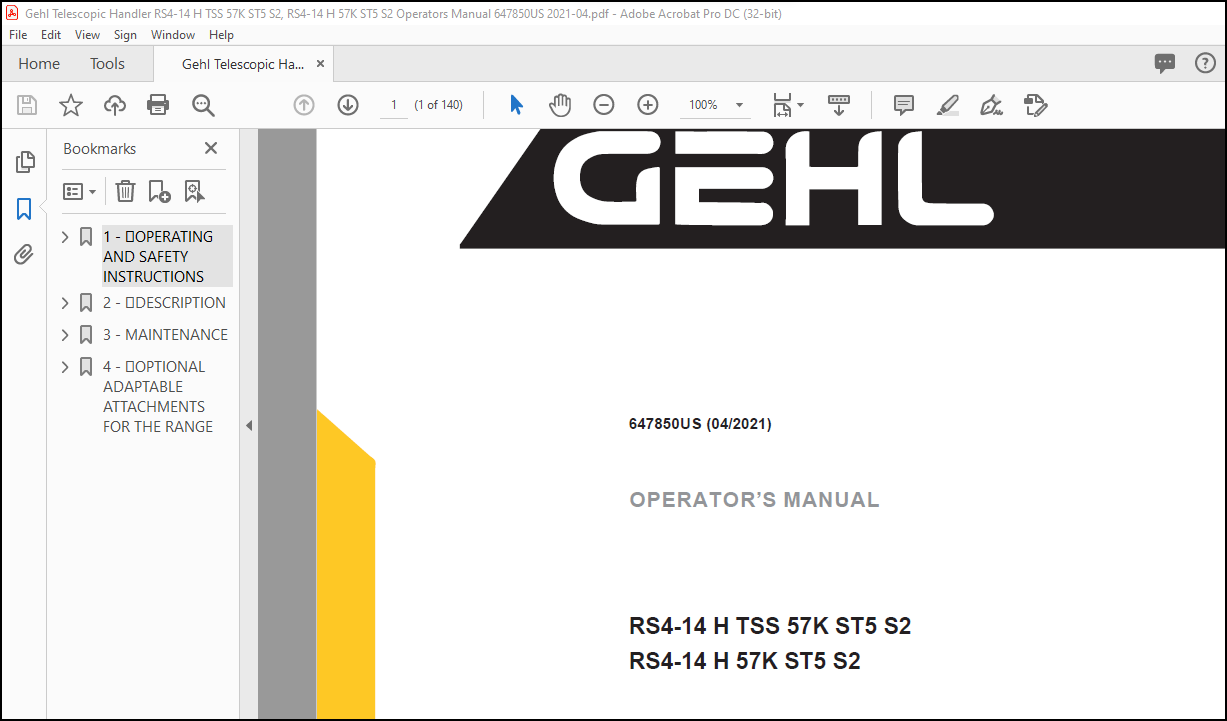
Task: Click the OPERATOR'S MANUAL heading text
Action: [754, 500]
